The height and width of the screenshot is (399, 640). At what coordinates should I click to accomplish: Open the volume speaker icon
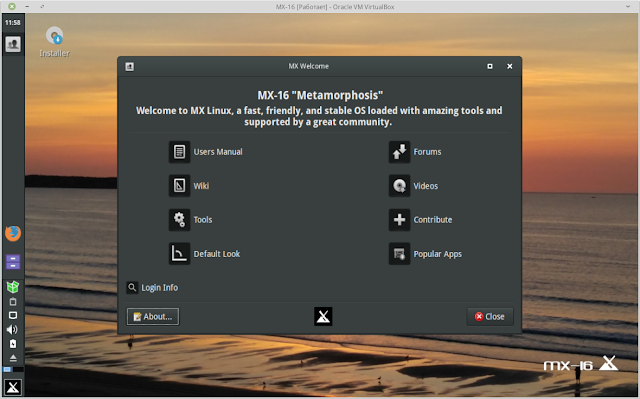coord(12,329)
